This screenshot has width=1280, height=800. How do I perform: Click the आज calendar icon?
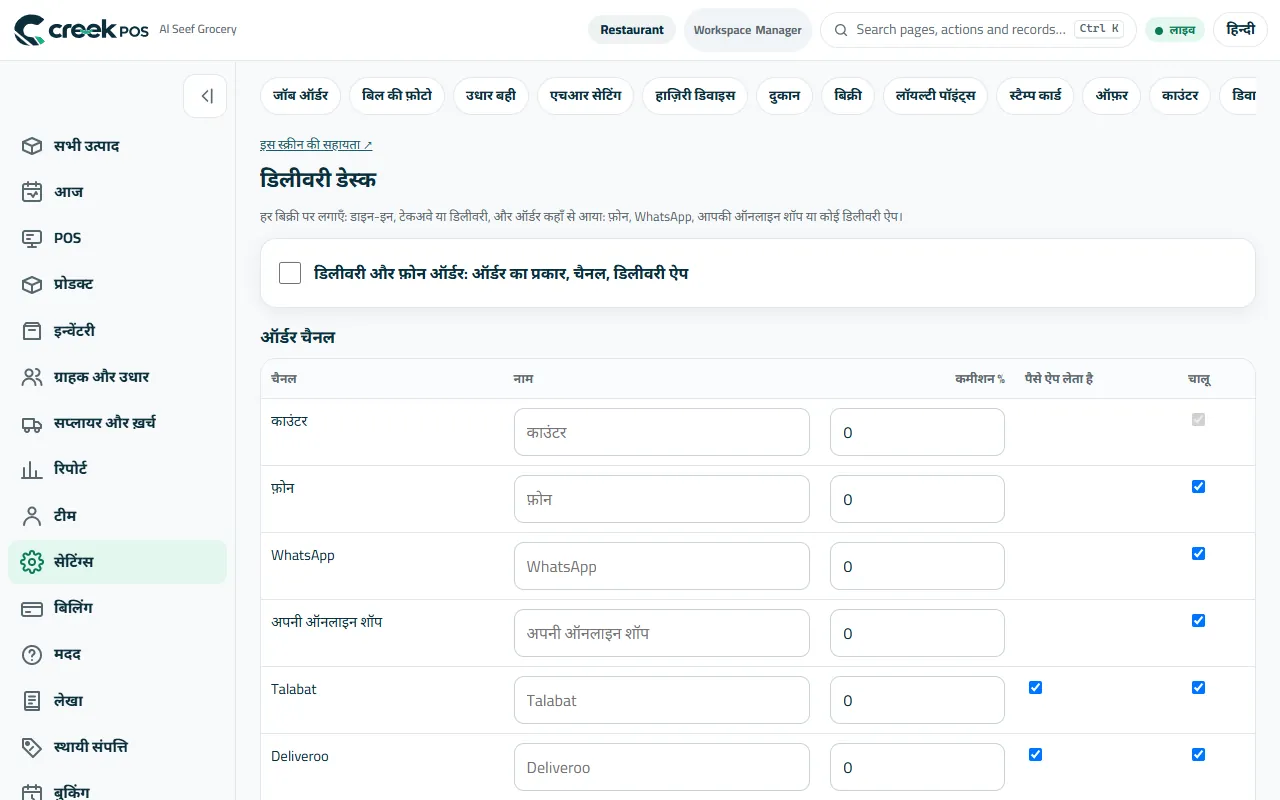pyautogui.click(x=32, y=192)
